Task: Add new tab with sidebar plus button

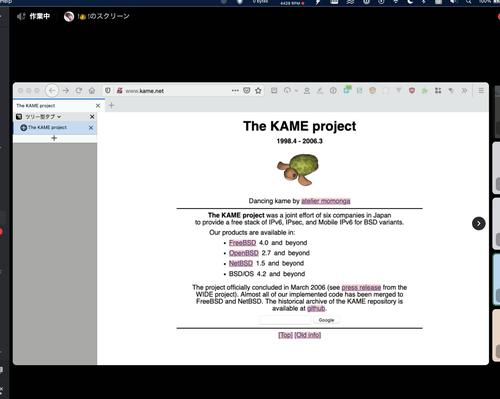Action: coord(54,138)
